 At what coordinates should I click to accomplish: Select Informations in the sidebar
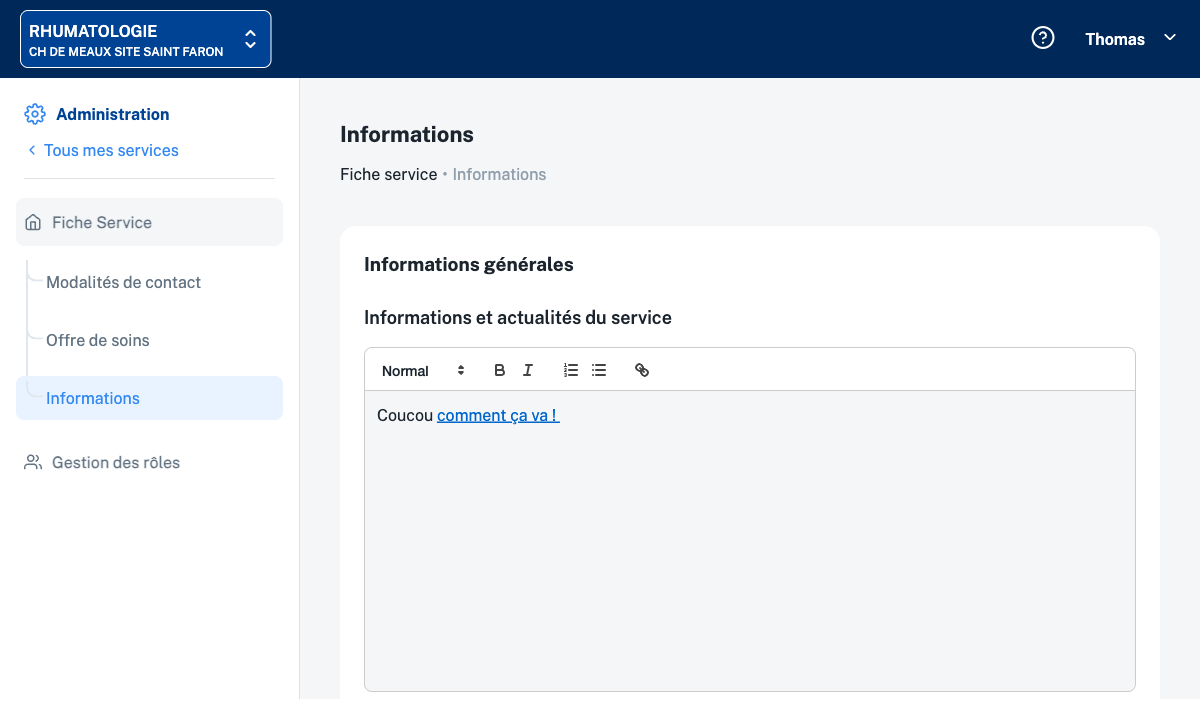93,398
